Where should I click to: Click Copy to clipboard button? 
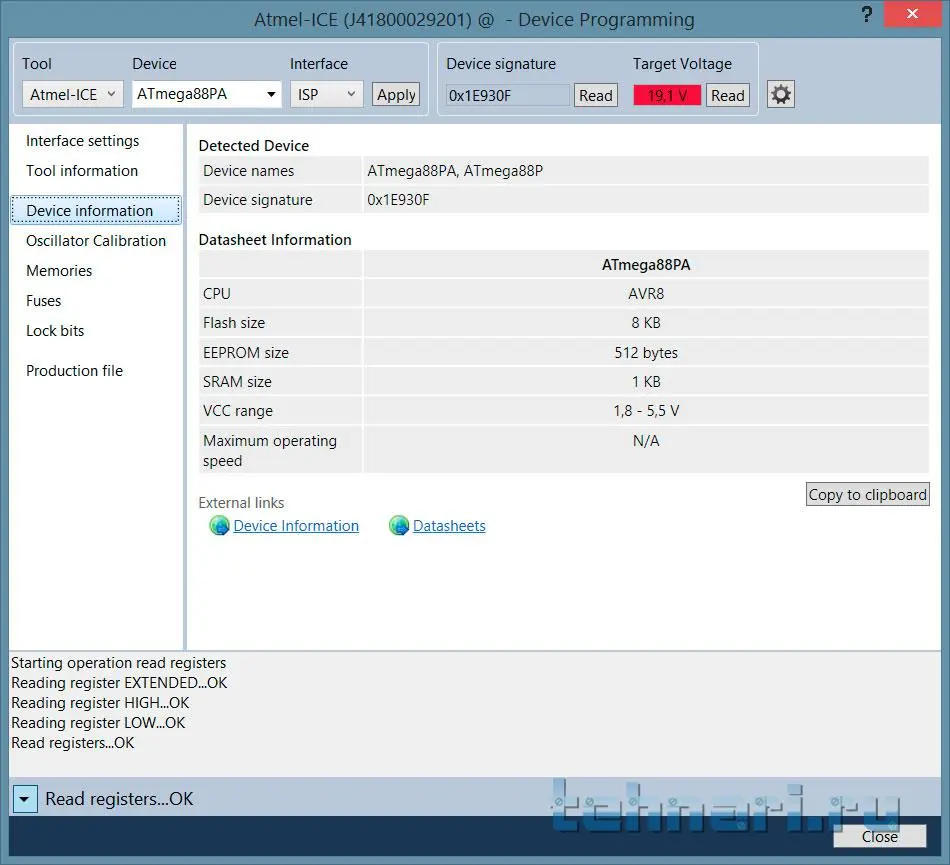(868, 494)
